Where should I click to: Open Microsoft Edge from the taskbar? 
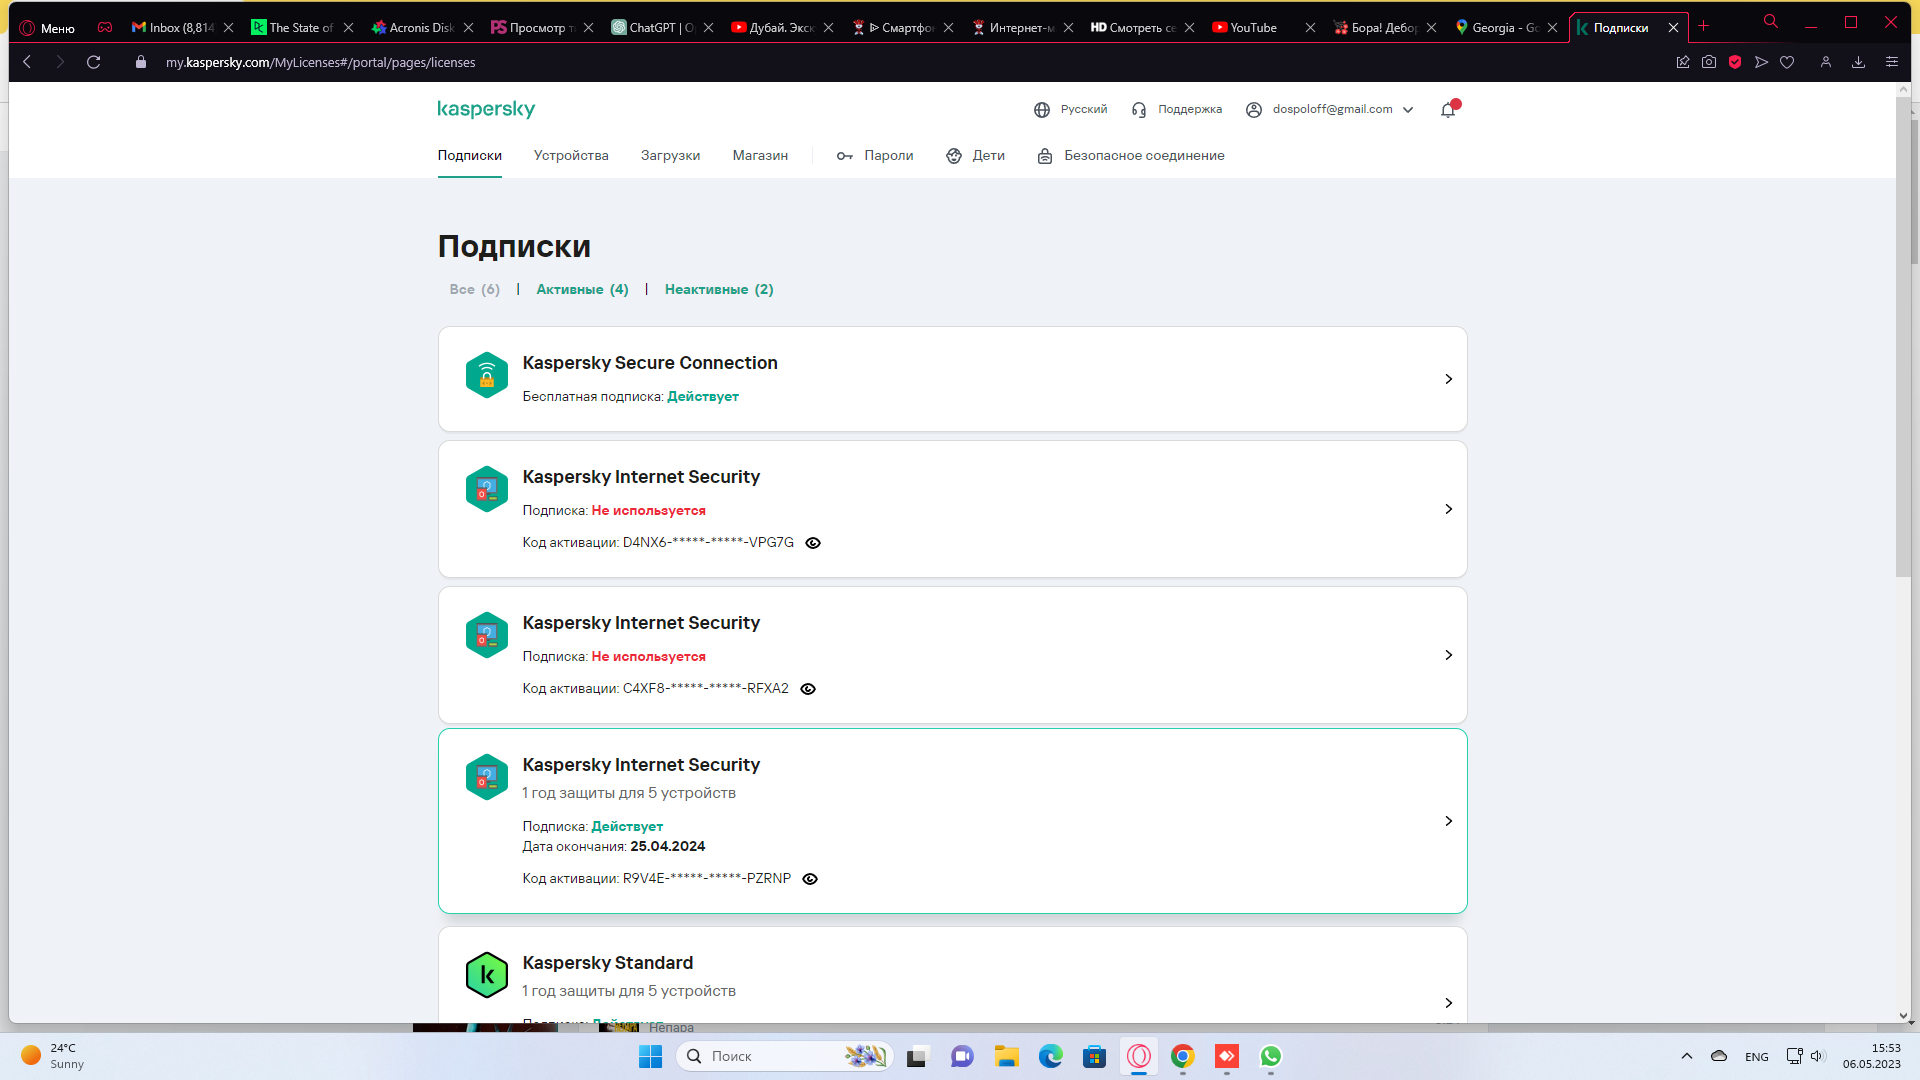tap(1050, 1056)
